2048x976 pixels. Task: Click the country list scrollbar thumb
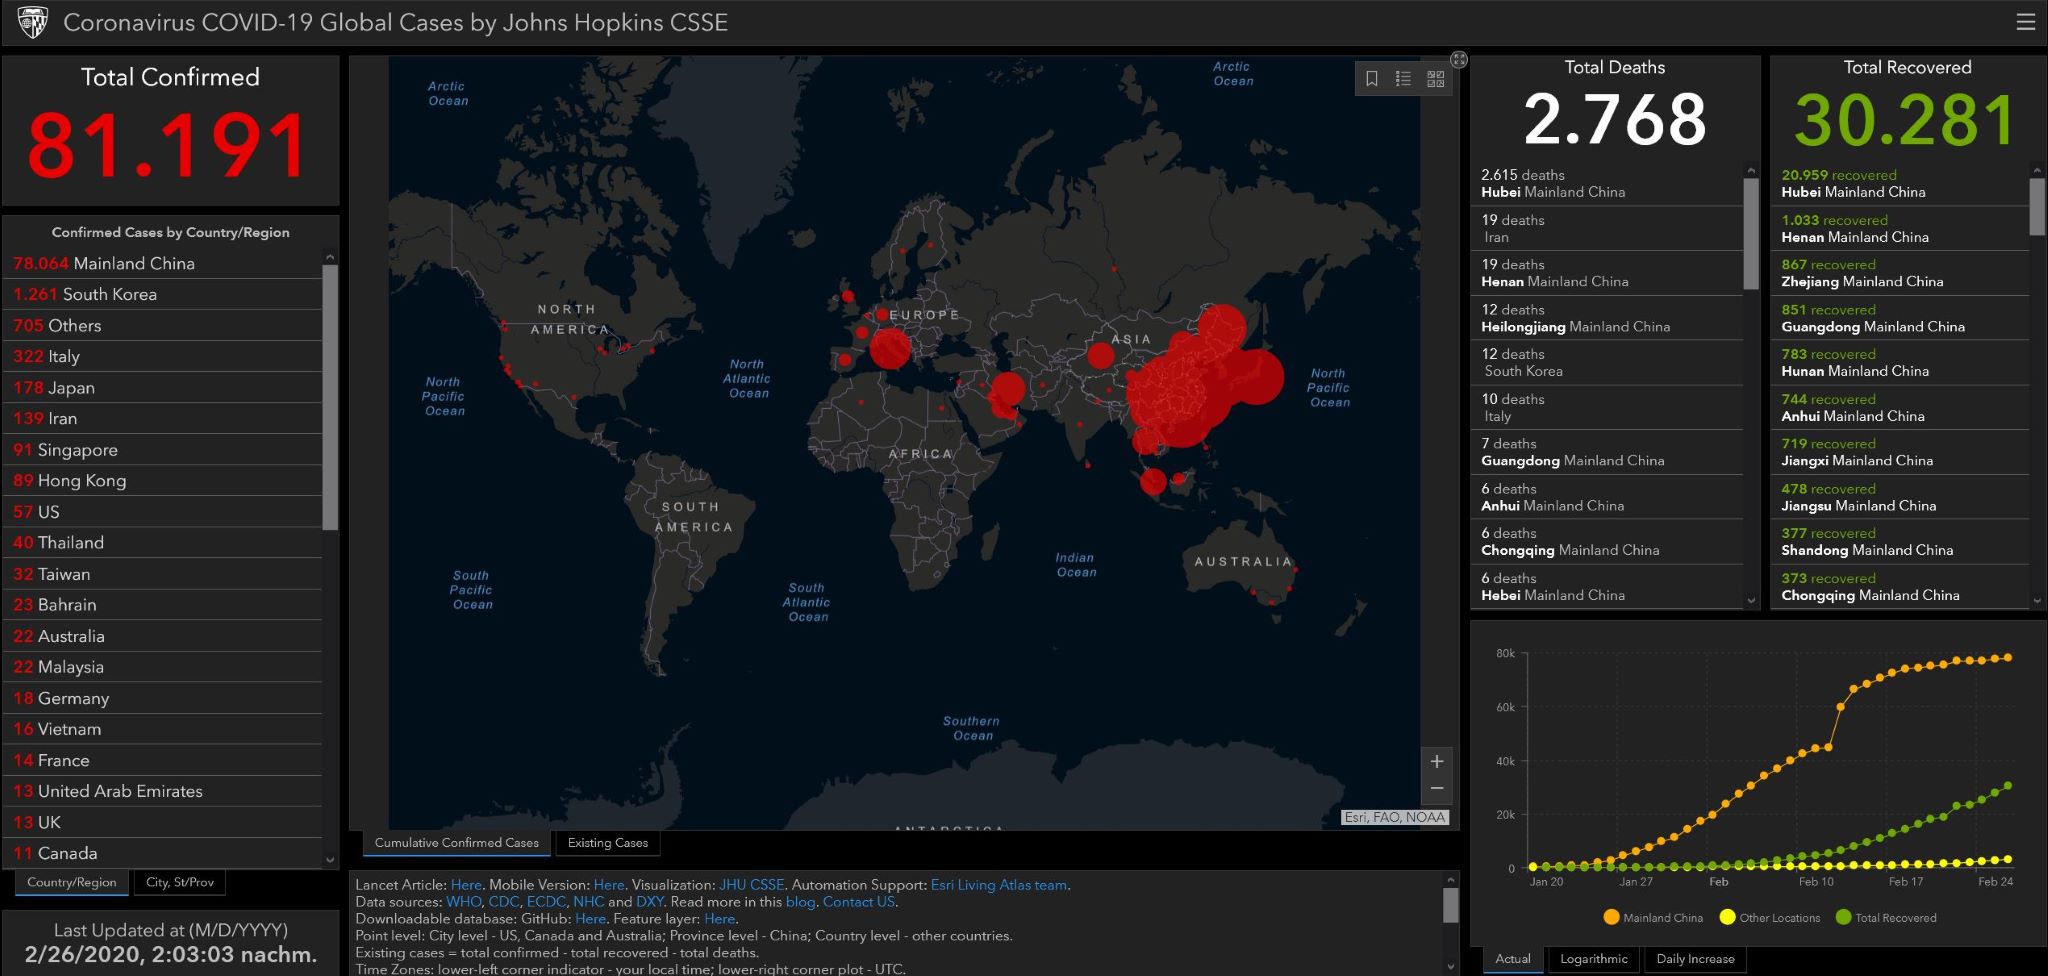tap(330, 397)
